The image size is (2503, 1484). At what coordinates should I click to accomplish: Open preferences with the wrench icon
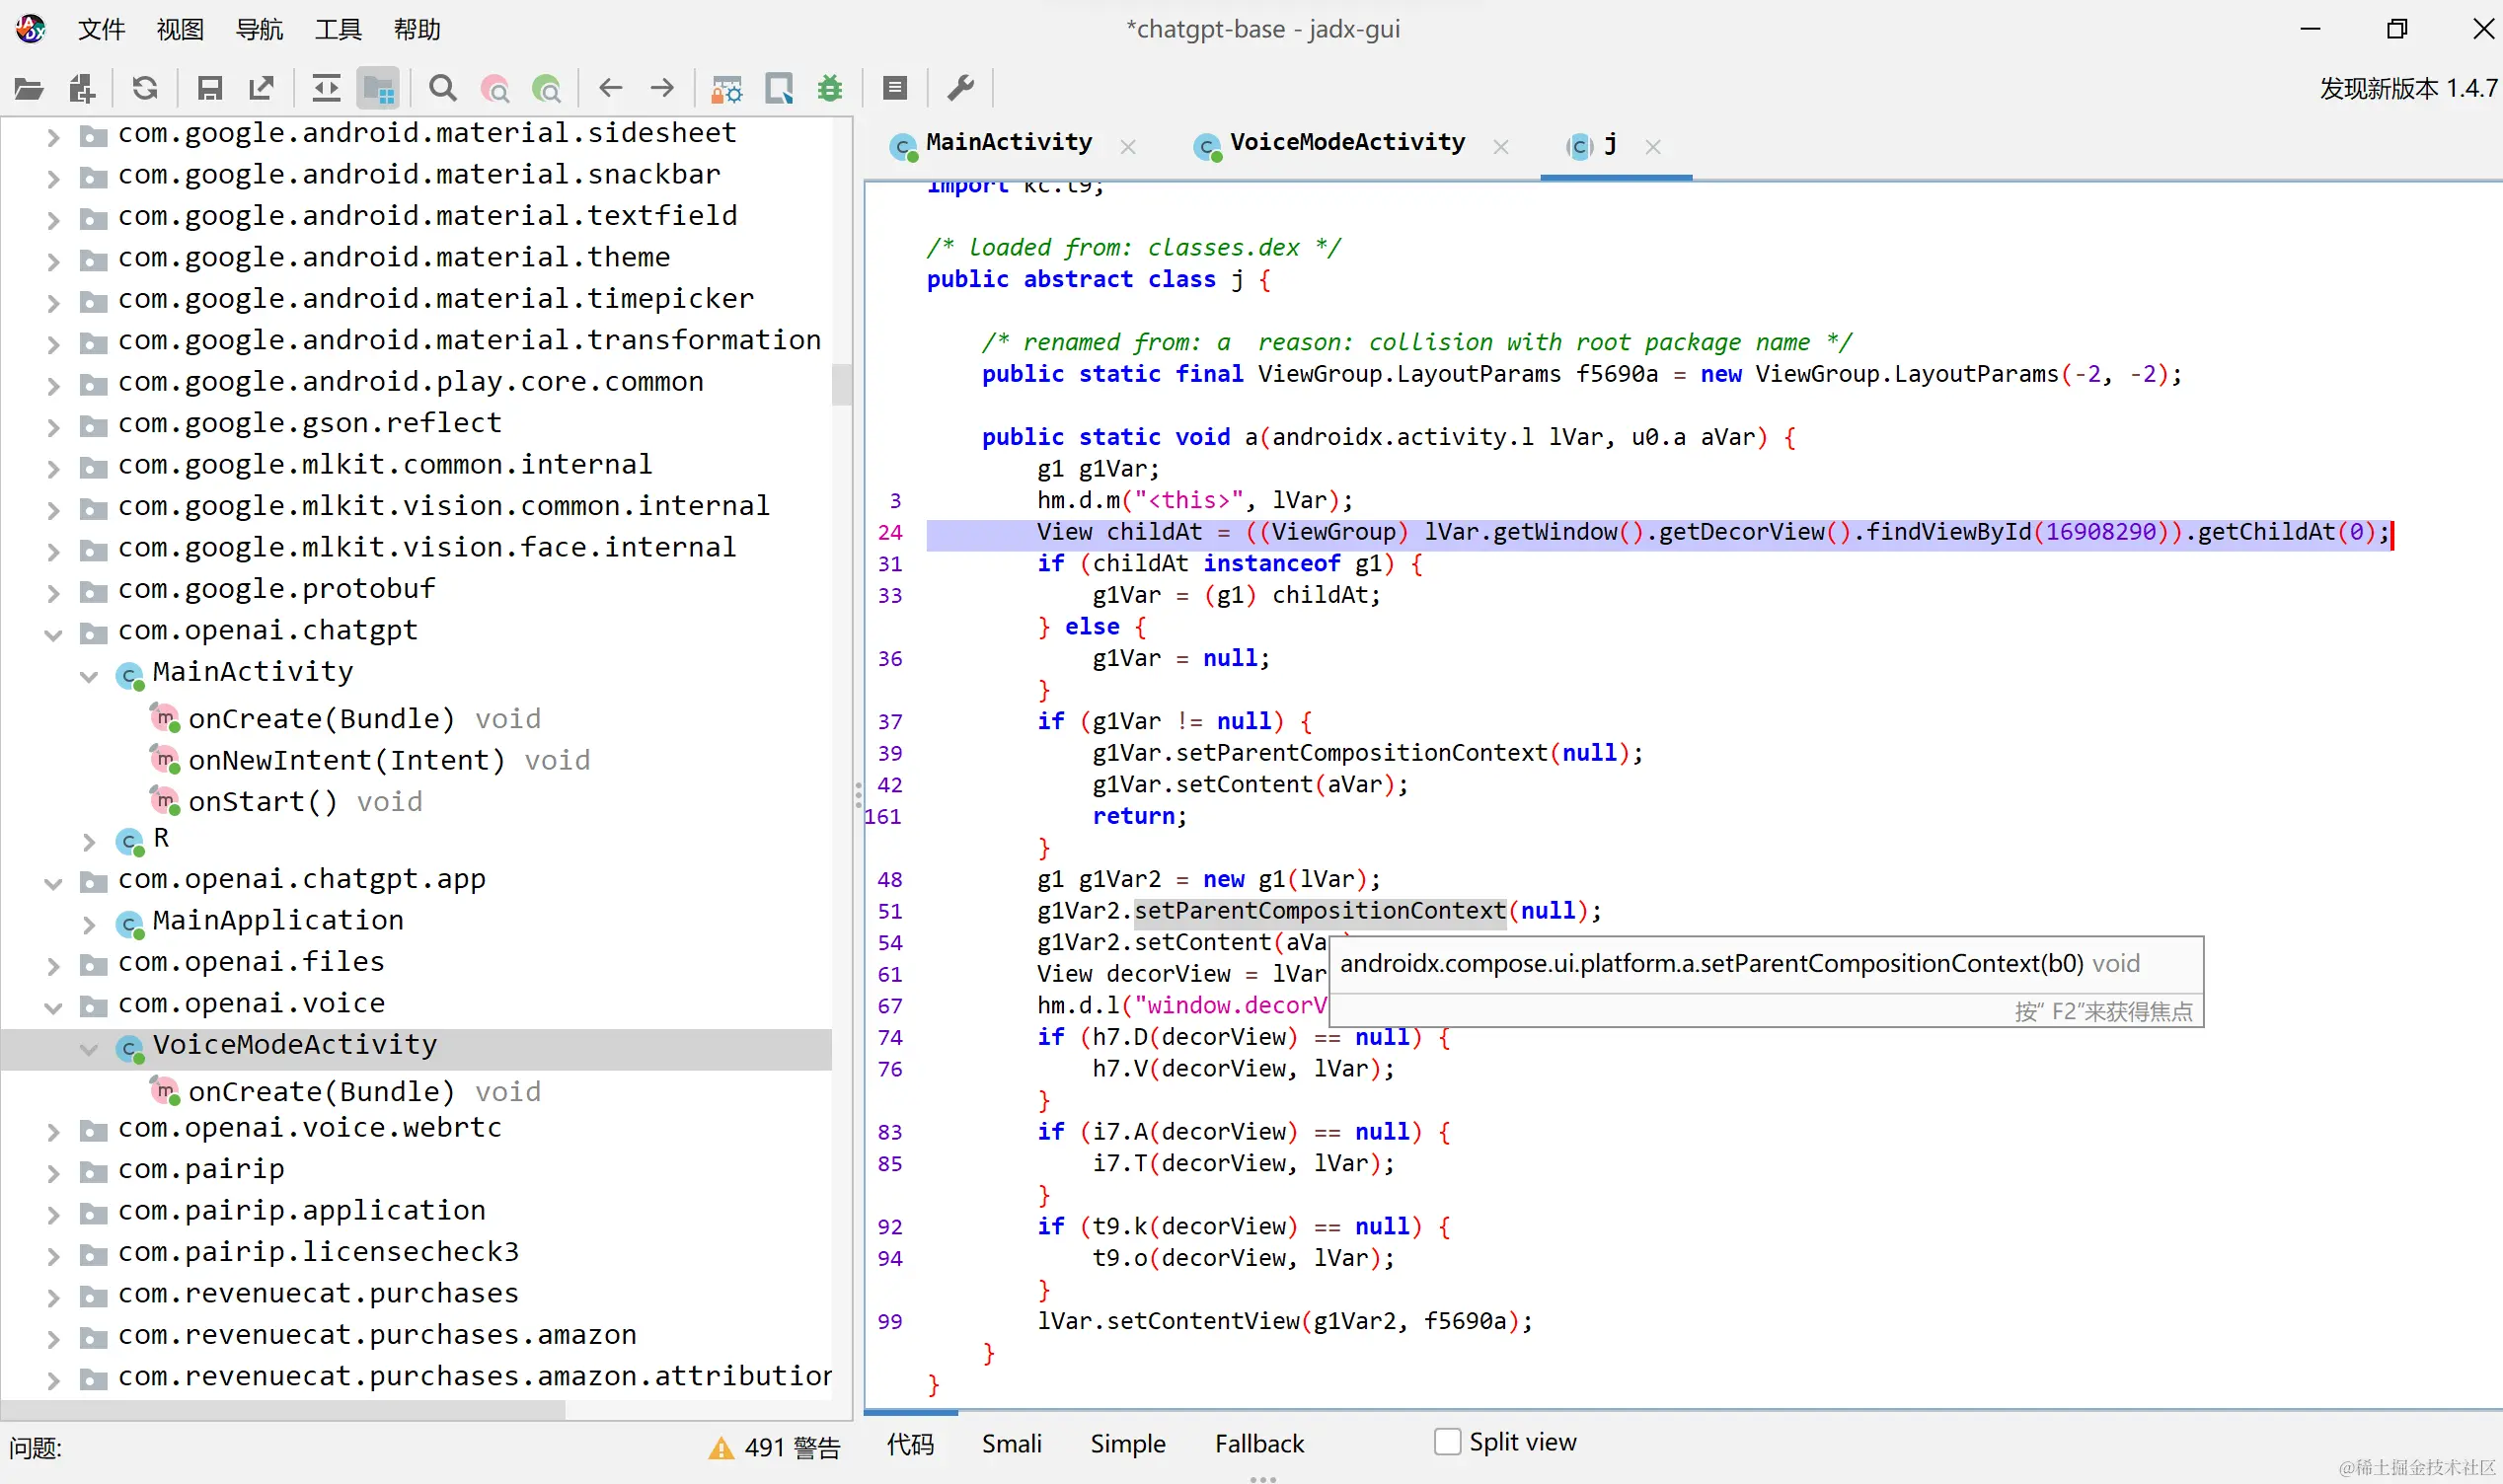tap(960, 89)
